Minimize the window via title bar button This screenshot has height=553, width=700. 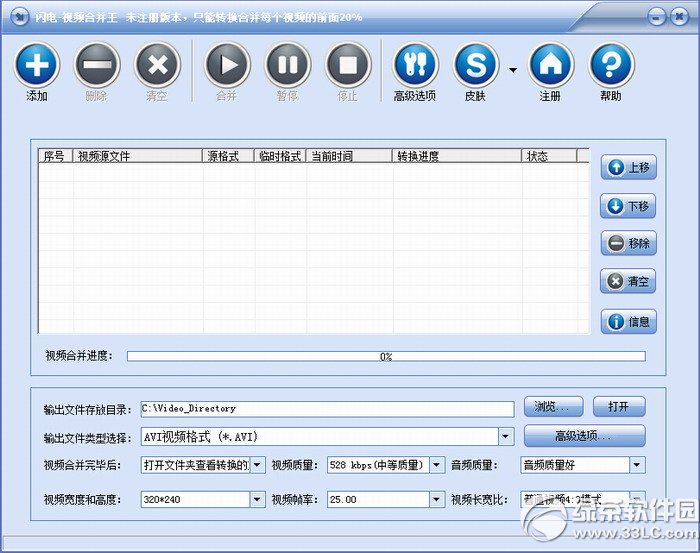pos(657,17)
